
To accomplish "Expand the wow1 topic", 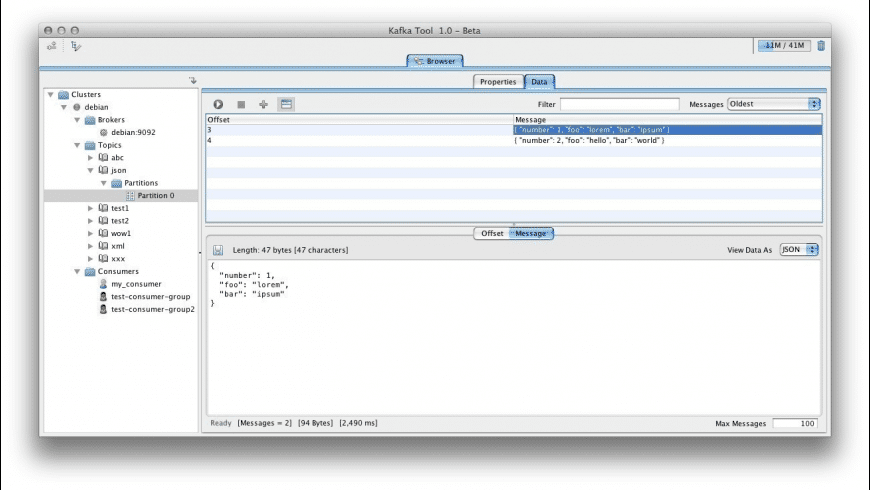I will 90,234.
